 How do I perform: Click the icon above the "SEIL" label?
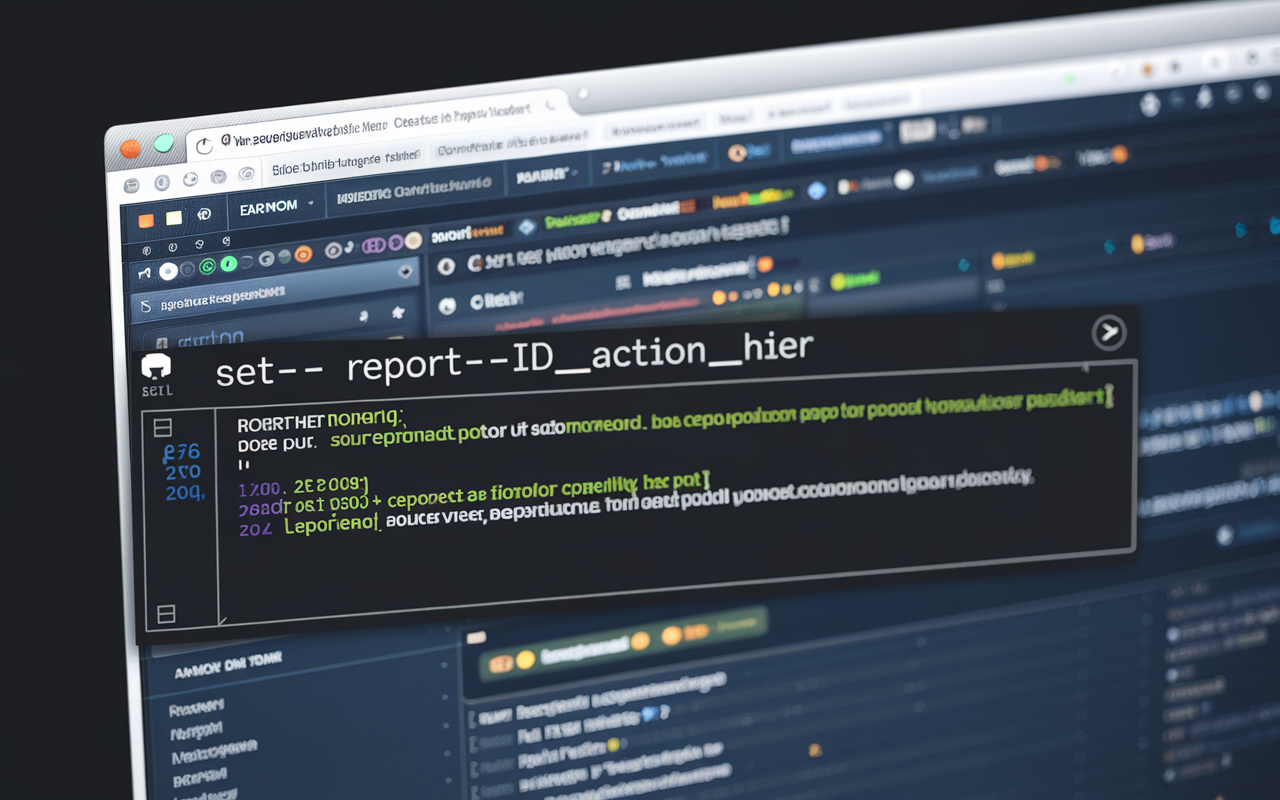click(x=157, y=366)
